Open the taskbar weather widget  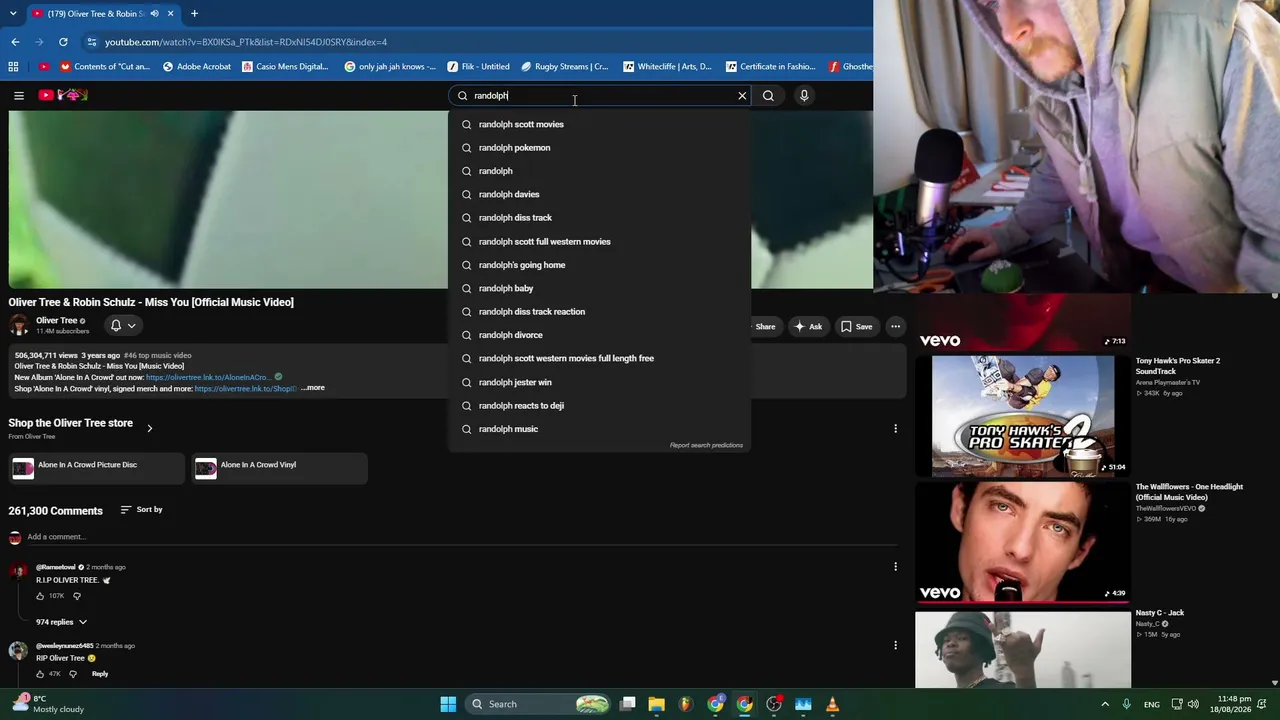pos(47,704)
